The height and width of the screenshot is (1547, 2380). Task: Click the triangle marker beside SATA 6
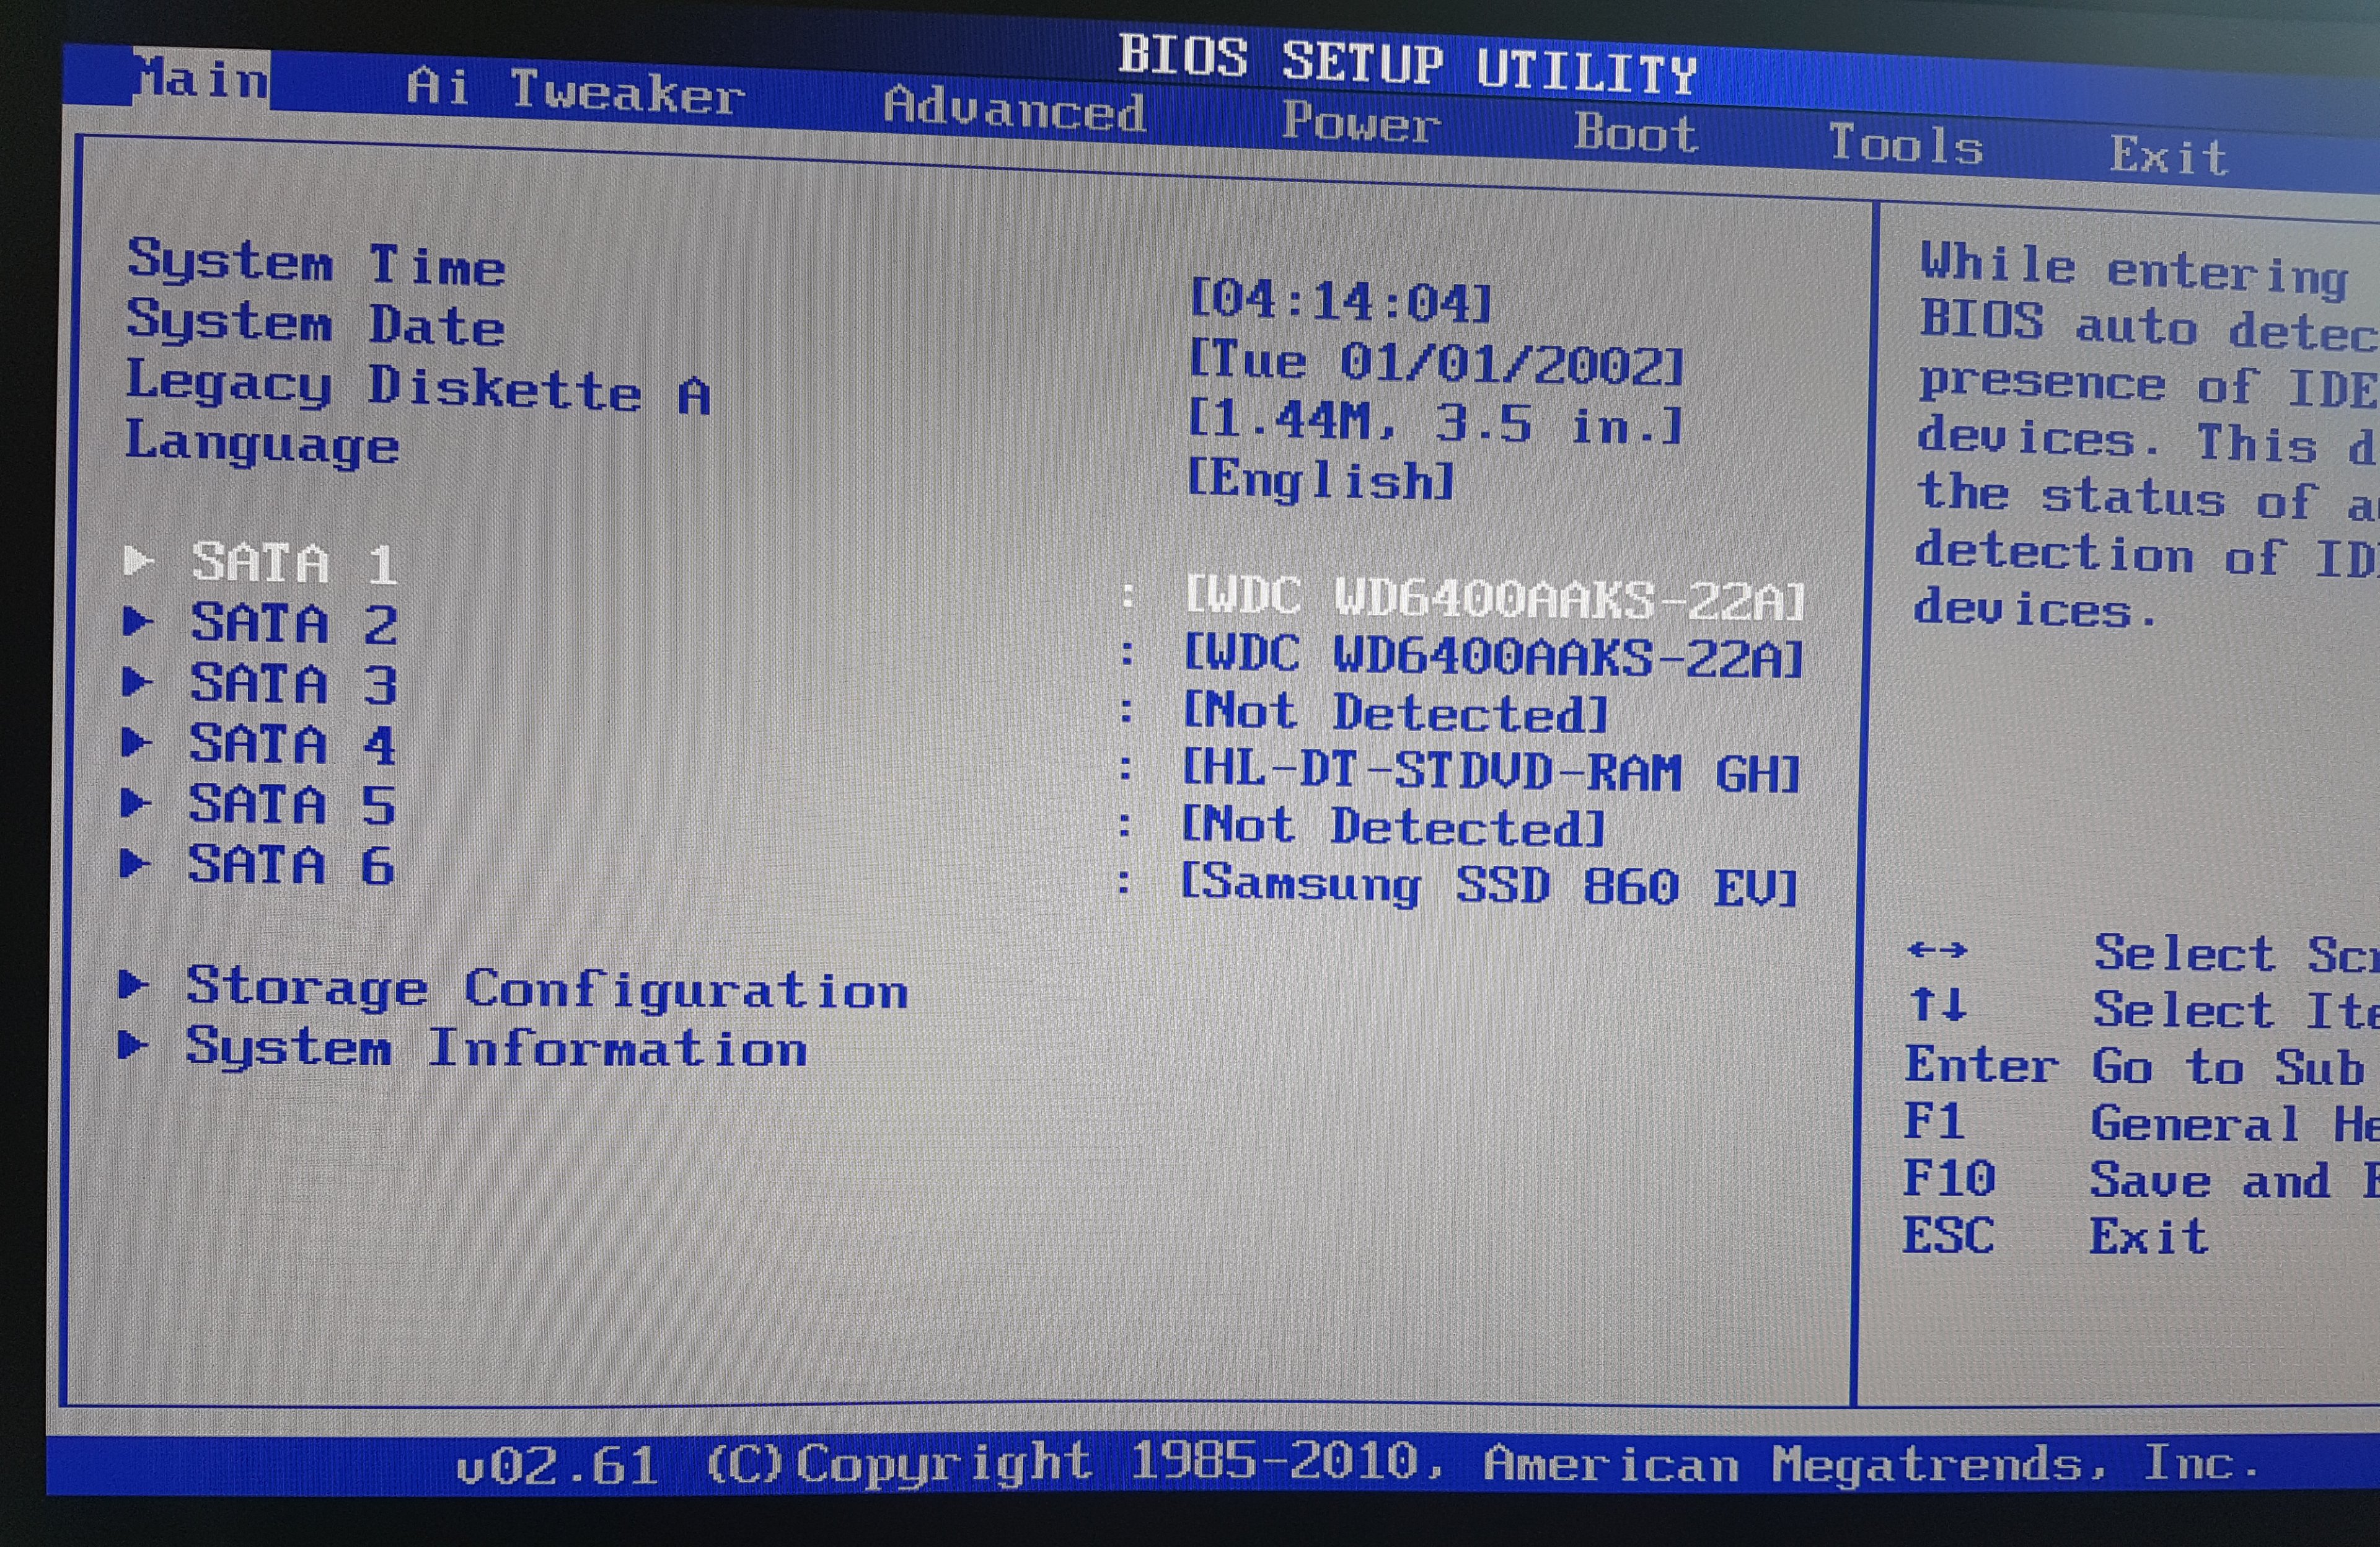pyautogui.click(x=135, y=863)
